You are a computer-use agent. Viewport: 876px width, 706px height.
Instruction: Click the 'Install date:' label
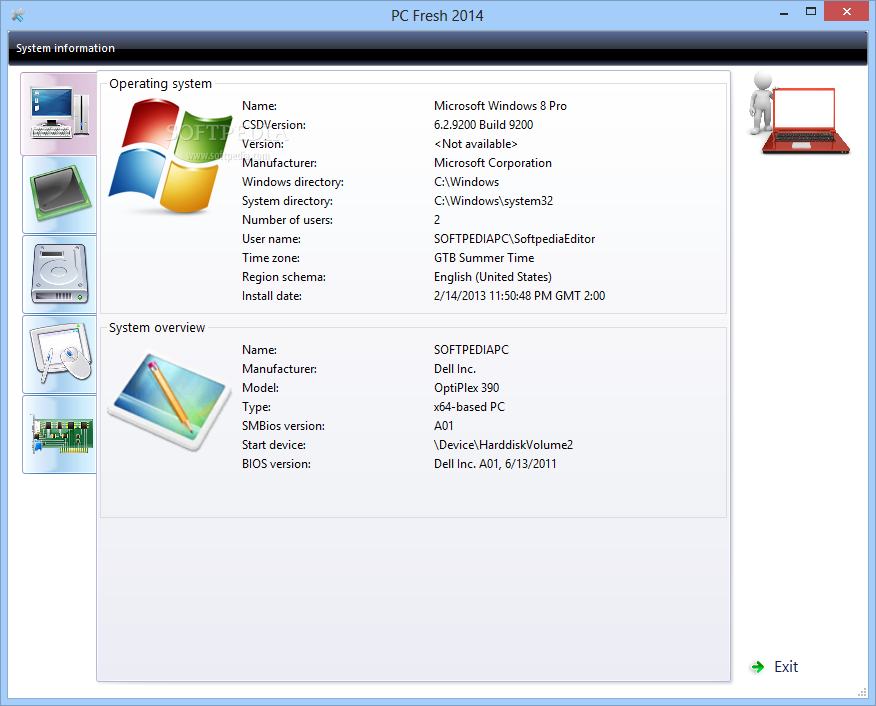[272, 296]
